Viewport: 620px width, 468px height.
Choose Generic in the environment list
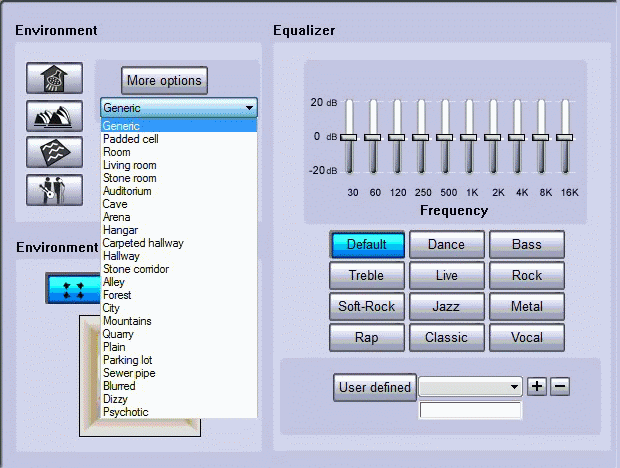179,126
